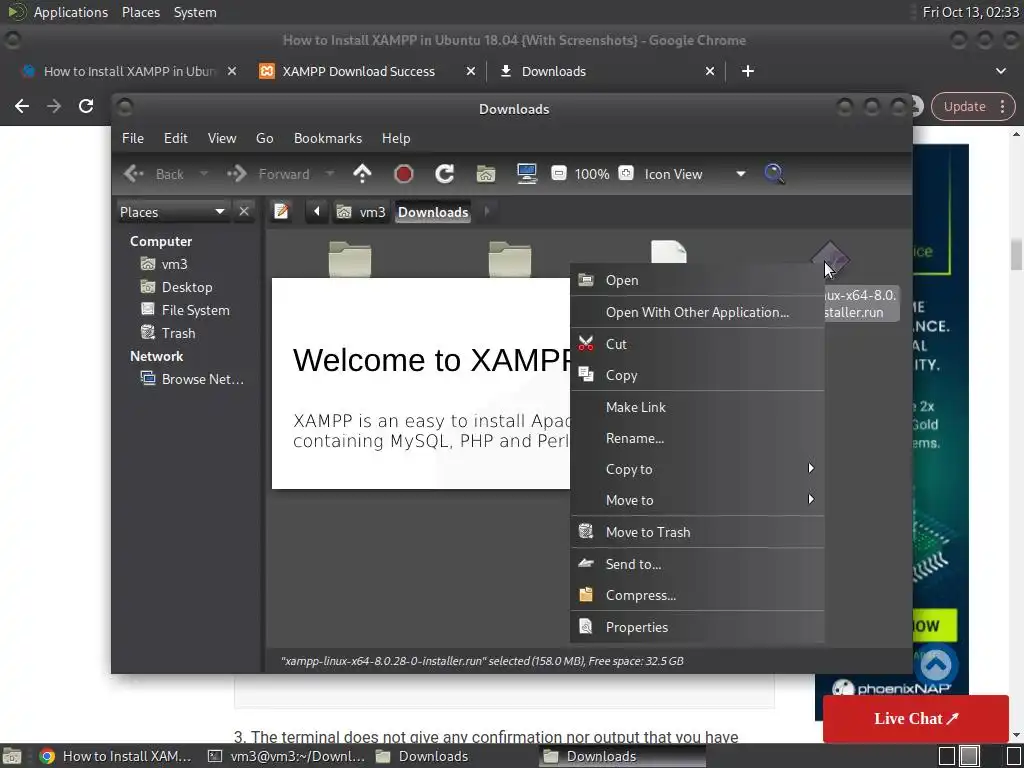Open a new Chrome tab
1024x768 pixels.
click(x=748, y=71)
